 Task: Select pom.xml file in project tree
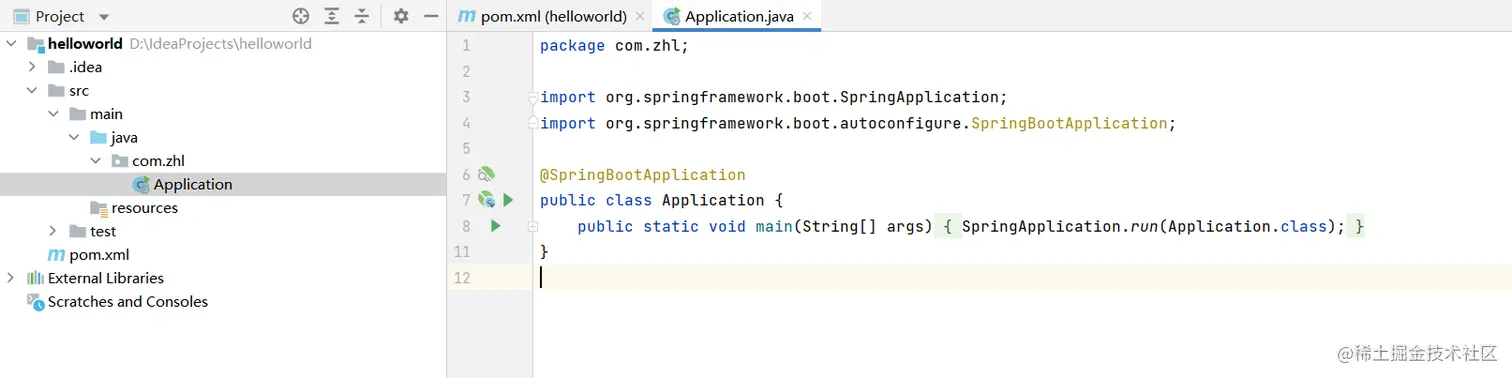(99, 255)
